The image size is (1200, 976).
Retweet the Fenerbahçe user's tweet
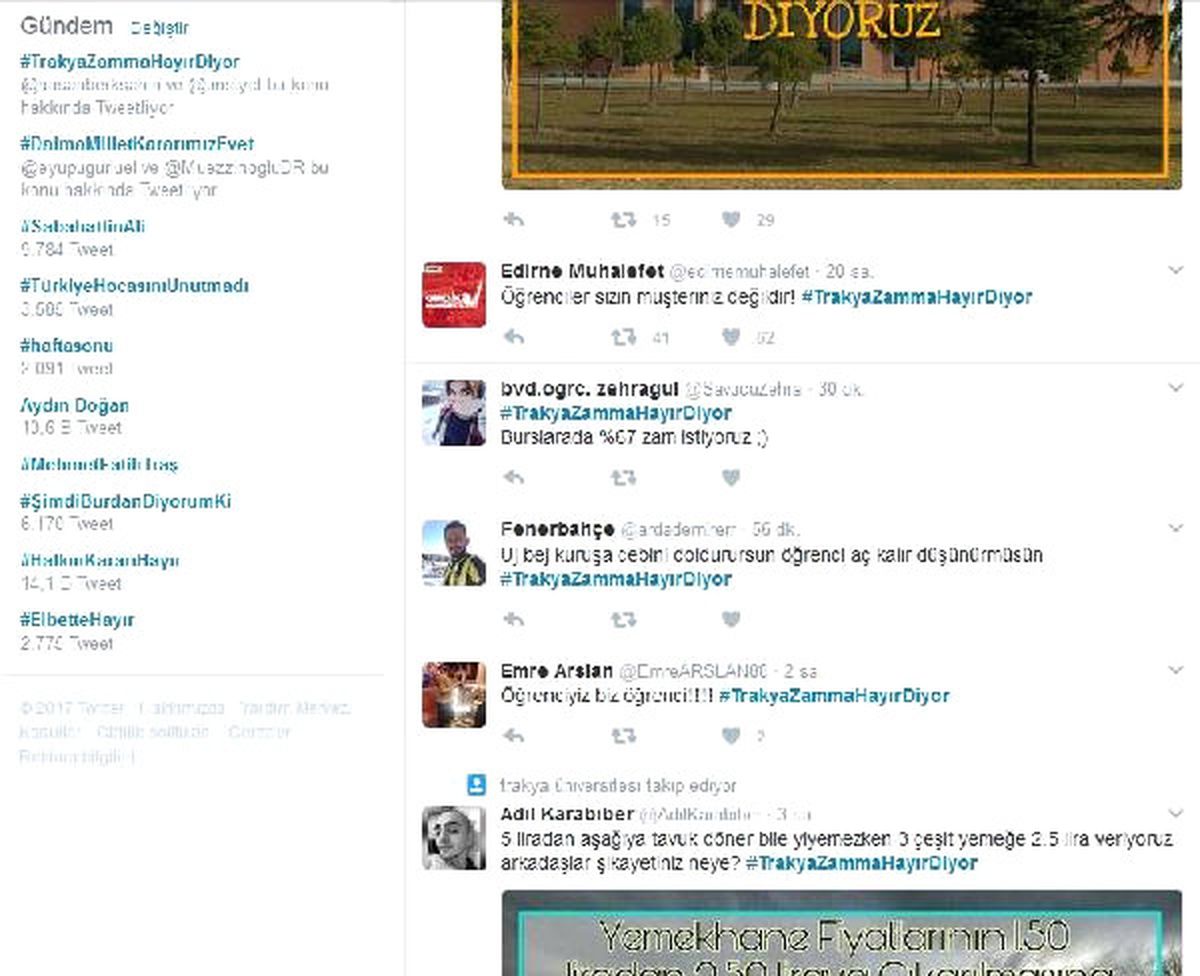click(x=623, y=620)
